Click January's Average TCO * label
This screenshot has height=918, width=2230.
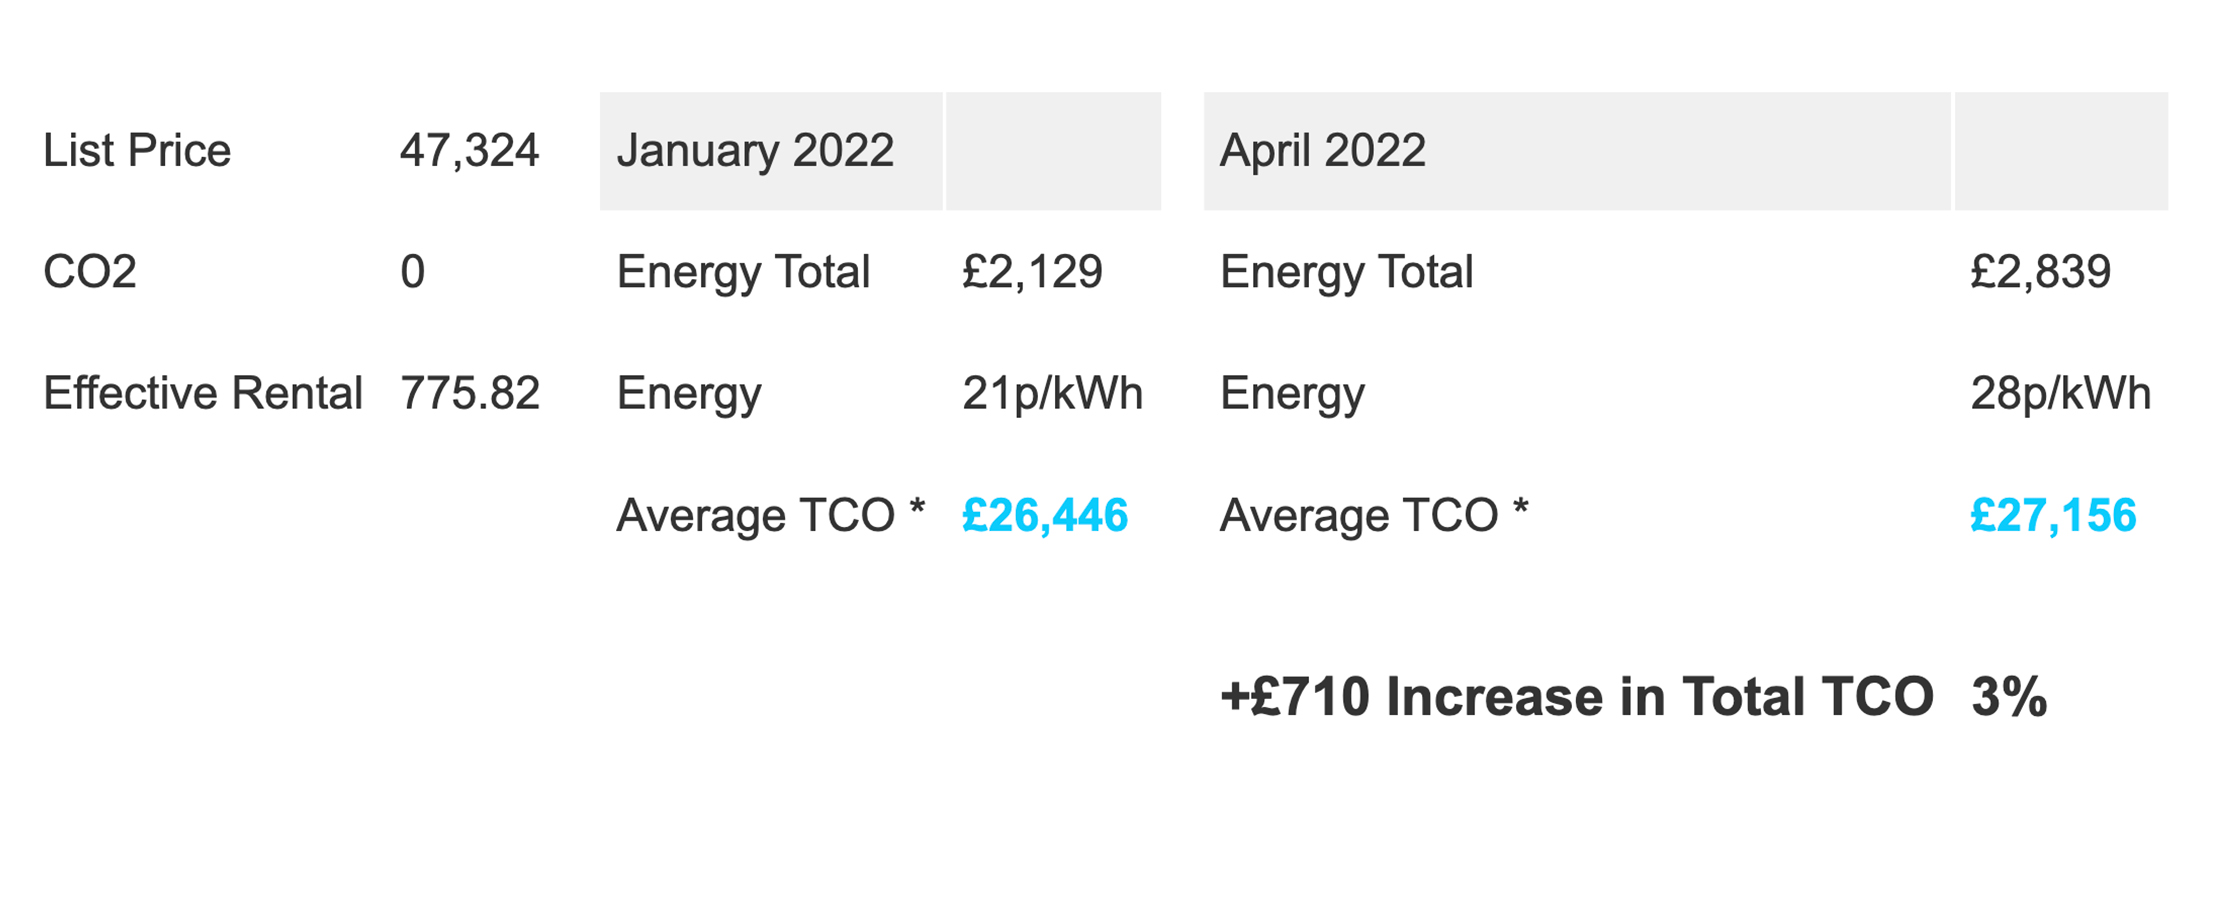tap(770, 516)
